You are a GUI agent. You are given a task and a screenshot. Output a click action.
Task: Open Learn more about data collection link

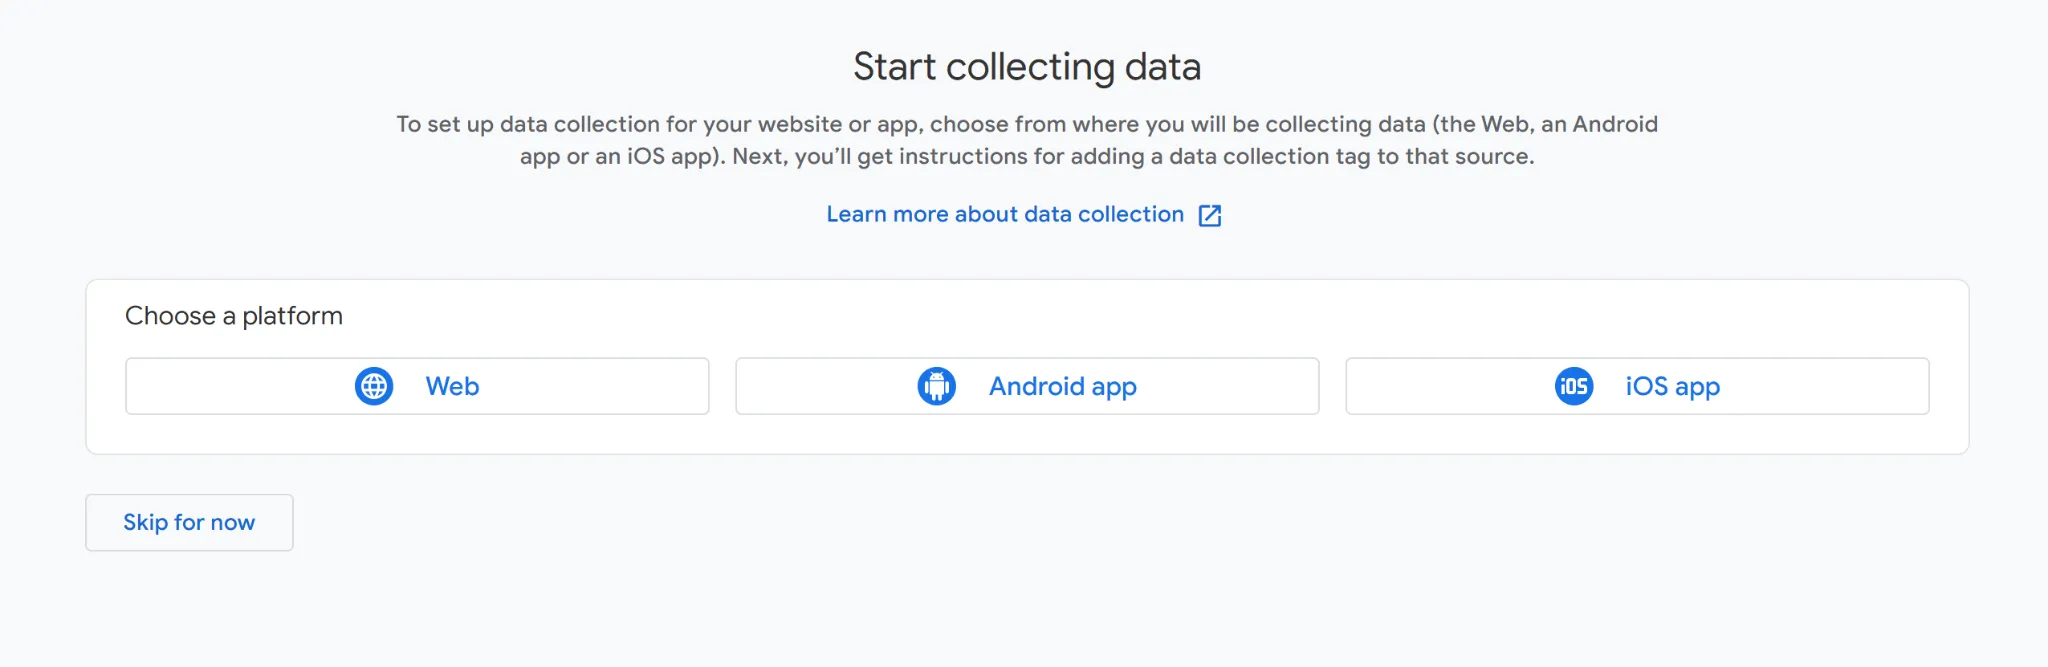[x=1005, y=214]
